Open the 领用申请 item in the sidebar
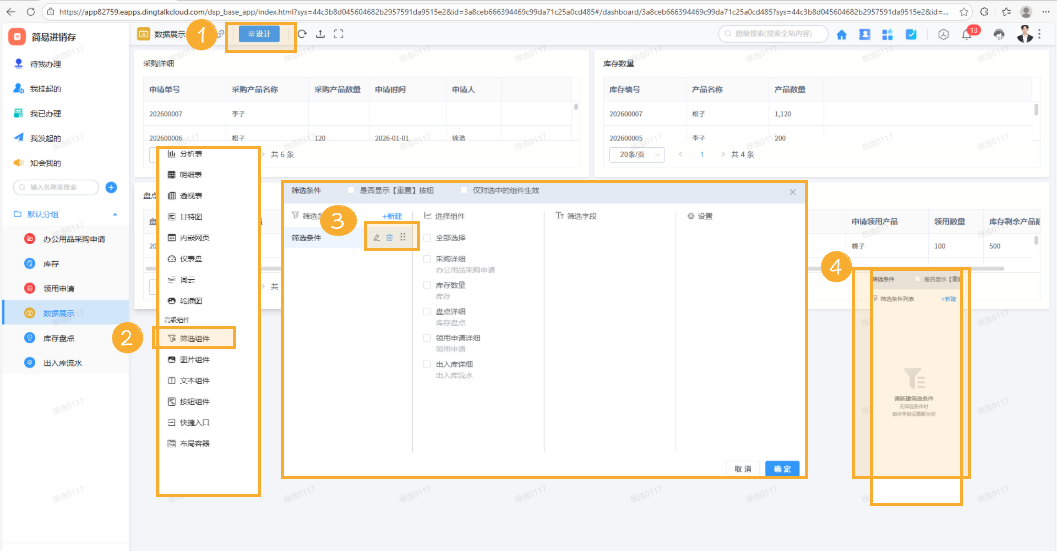Image resolution: width=1057 pixels, height=551 pixels. (59, 289)
